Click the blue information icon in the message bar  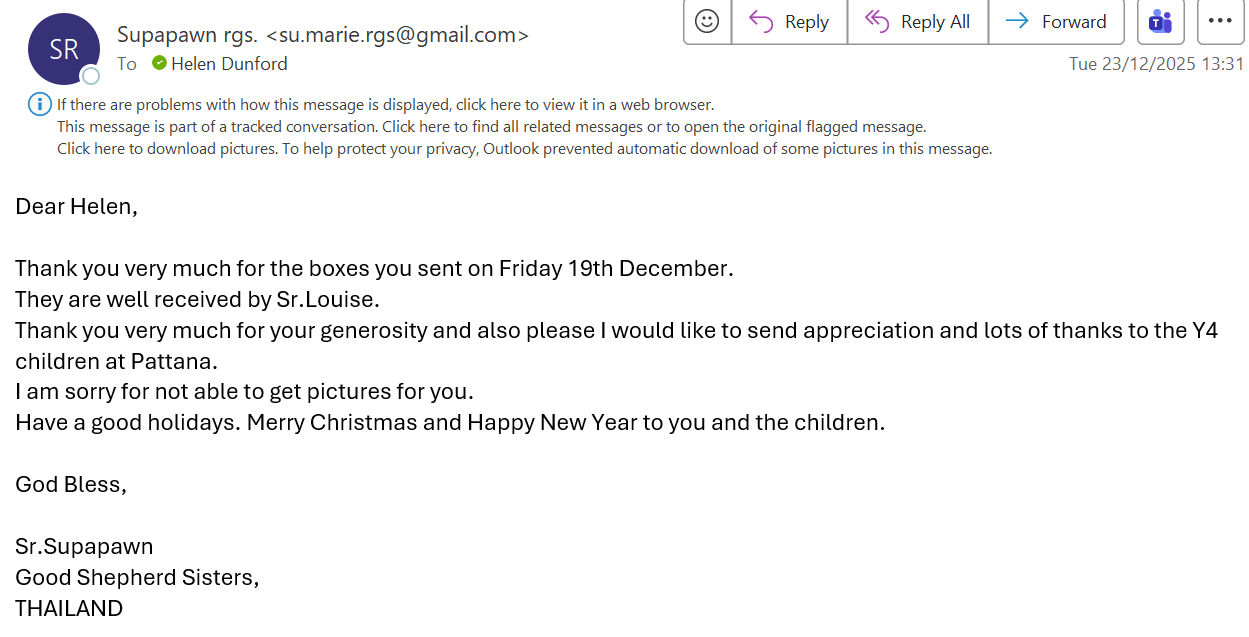[x=39, y=104]
